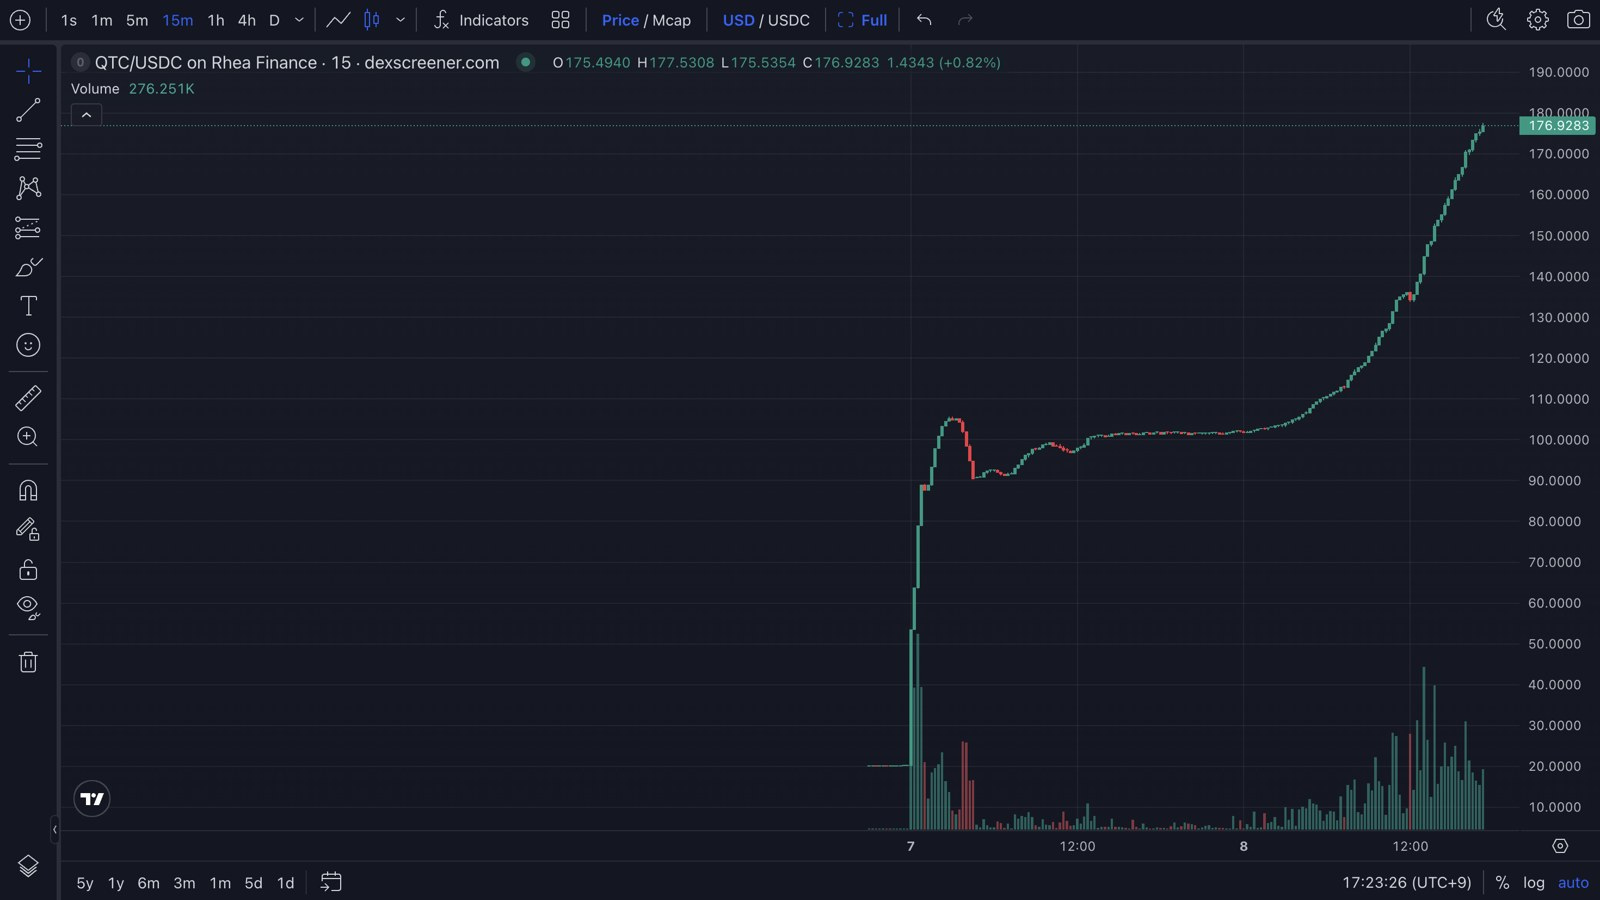Open the Indicators dialog
This screenshot has width=1600, height=900.
point(481,20)
